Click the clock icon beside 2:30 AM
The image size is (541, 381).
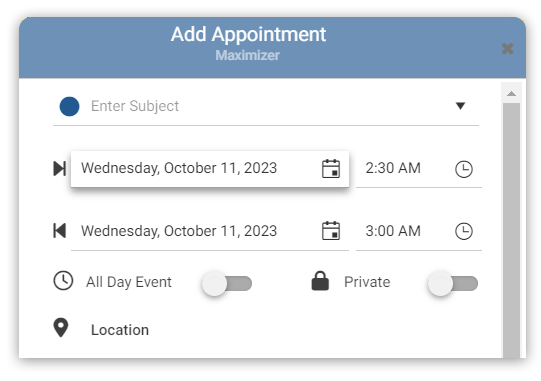(464, 169)
